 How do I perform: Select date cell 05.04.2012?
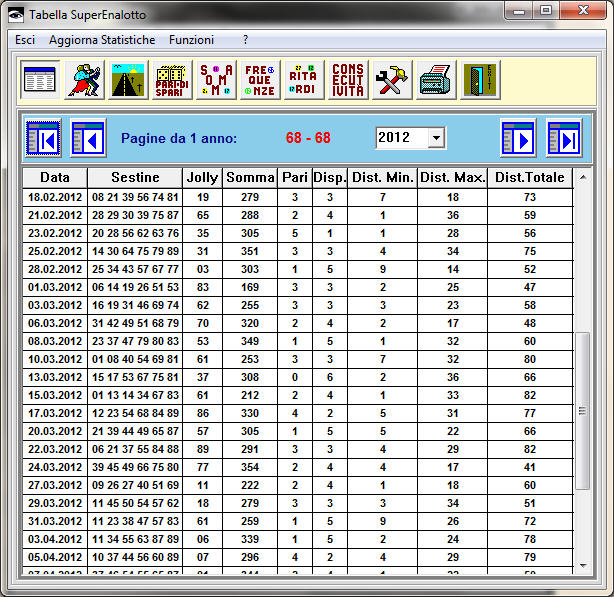click(55, 557)
